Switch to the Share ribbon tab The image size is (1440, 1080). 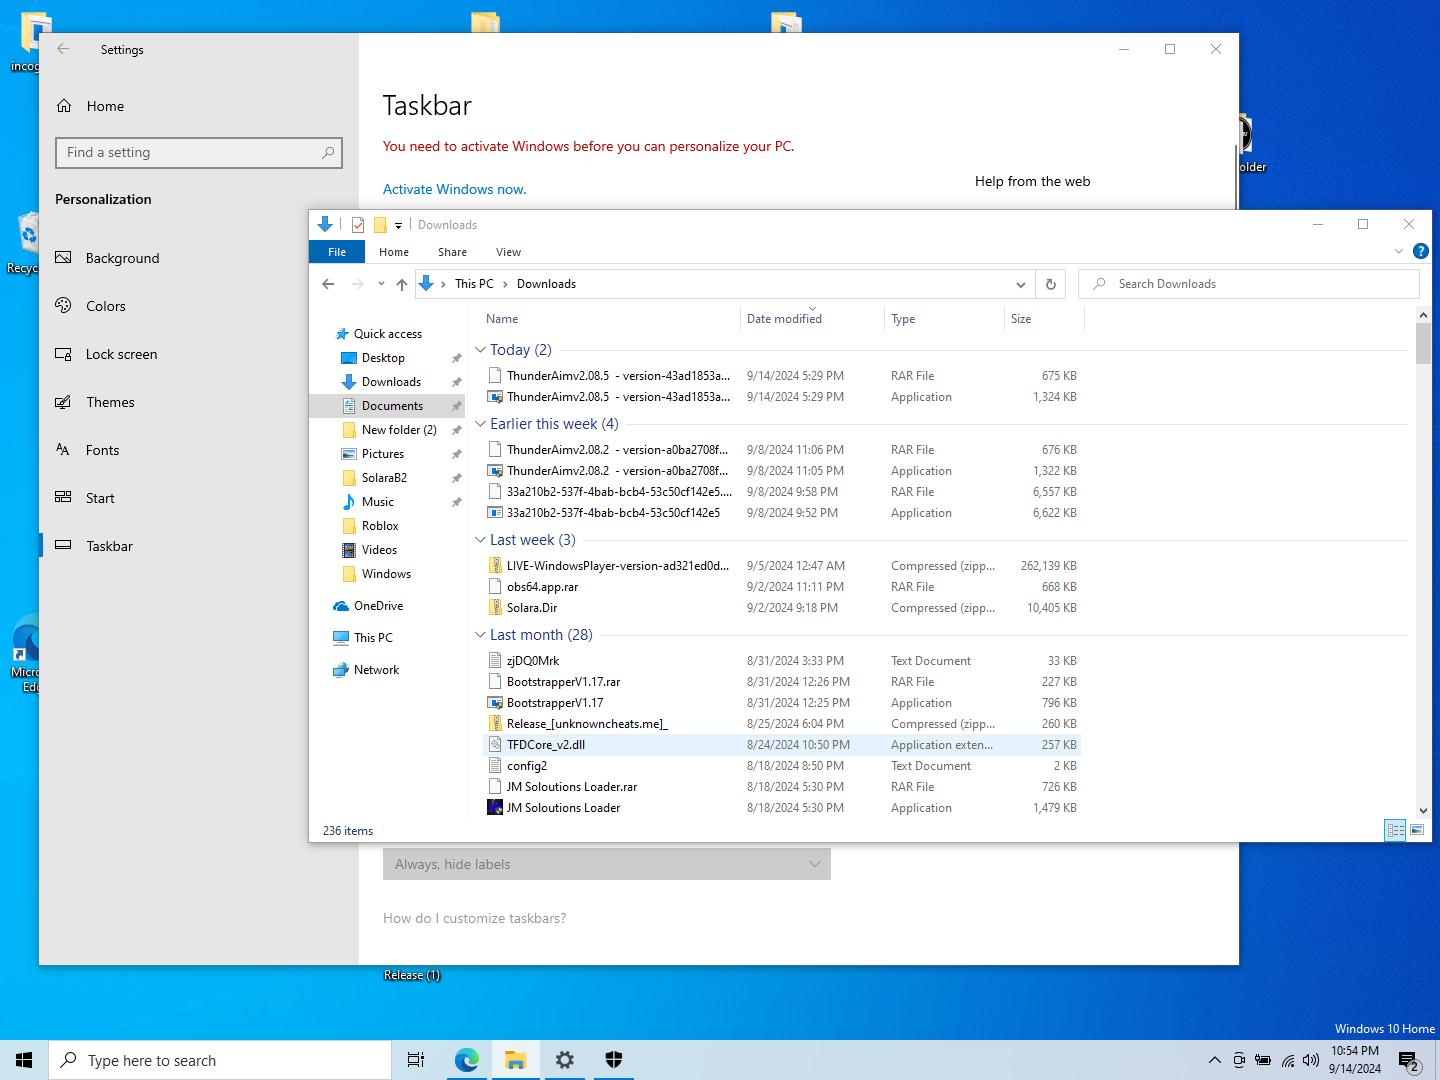(x=452, y=252)
